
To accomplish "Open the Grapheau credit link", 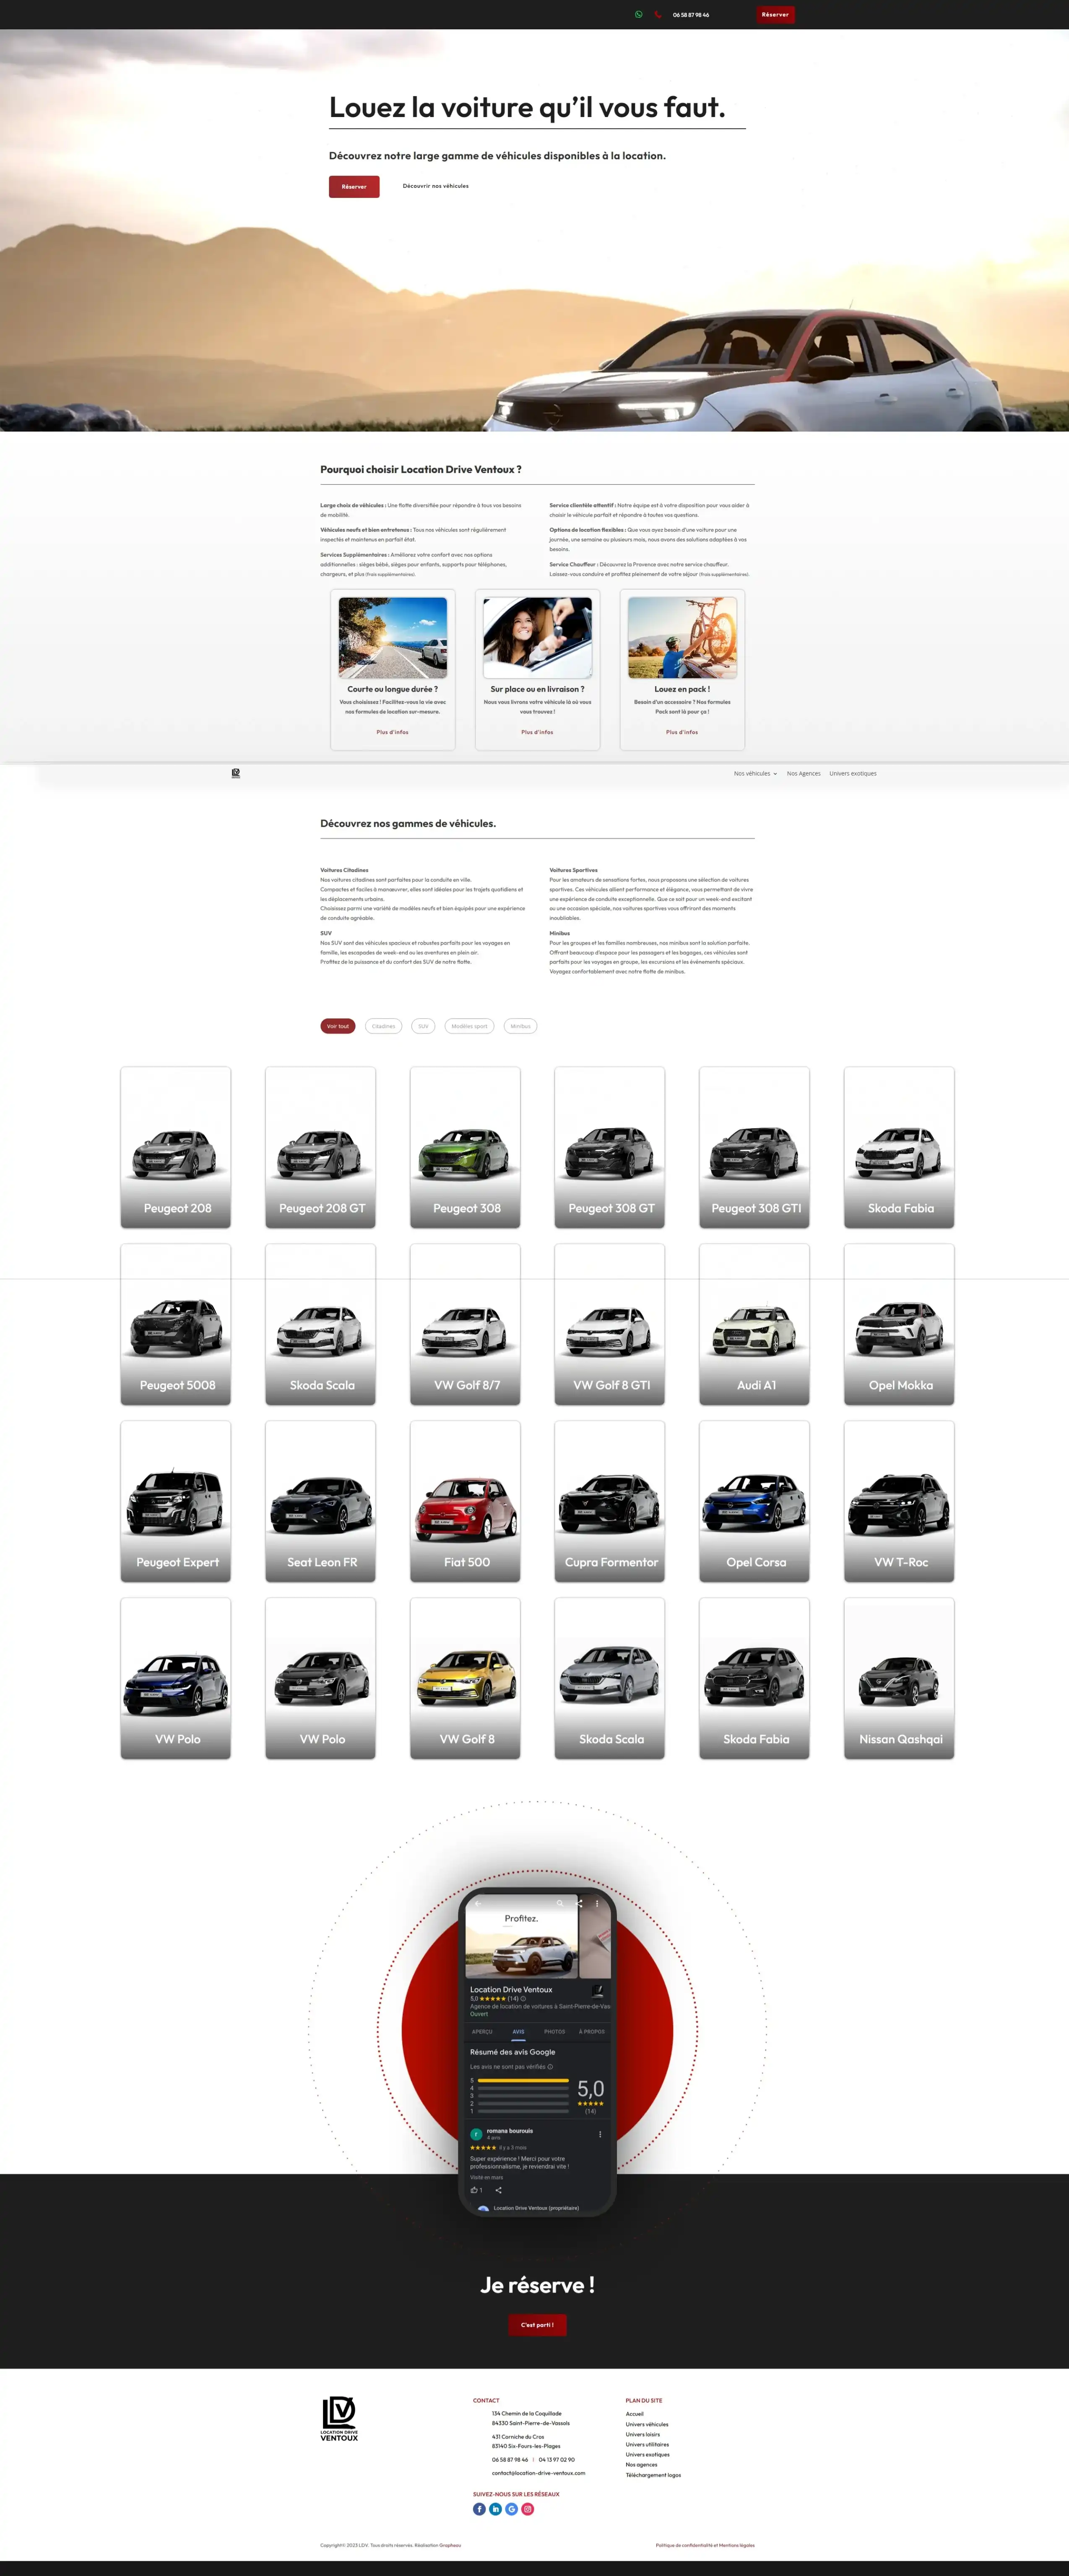I will 451,2545.
